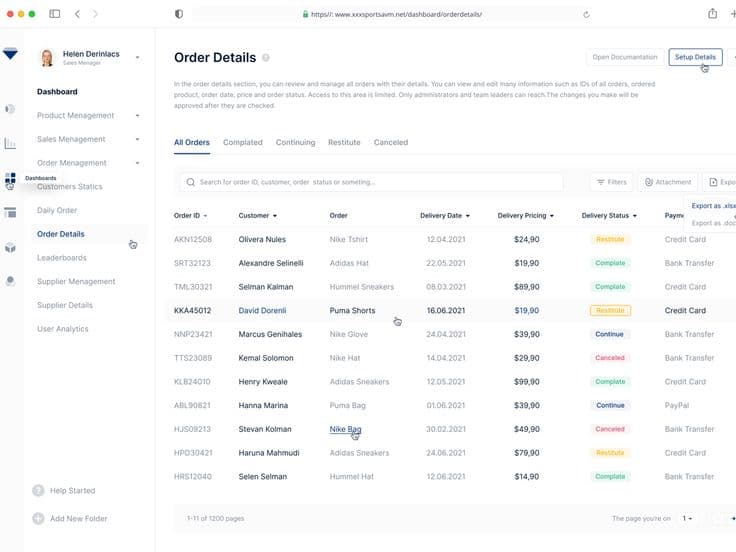Select the PayPal payment cell
736x552 pixels.
pyautogui.click(x=677, y=406)
